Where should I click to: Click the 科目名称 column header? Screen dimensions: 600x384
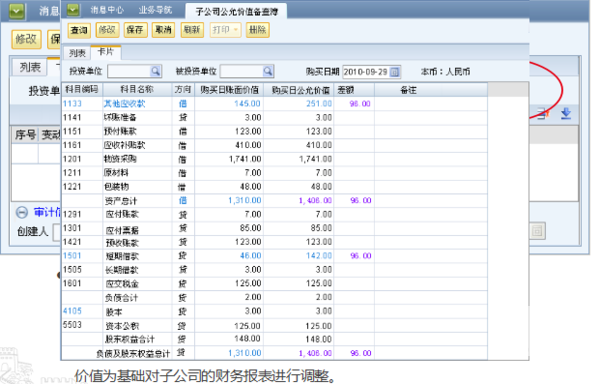coord(137,89)
